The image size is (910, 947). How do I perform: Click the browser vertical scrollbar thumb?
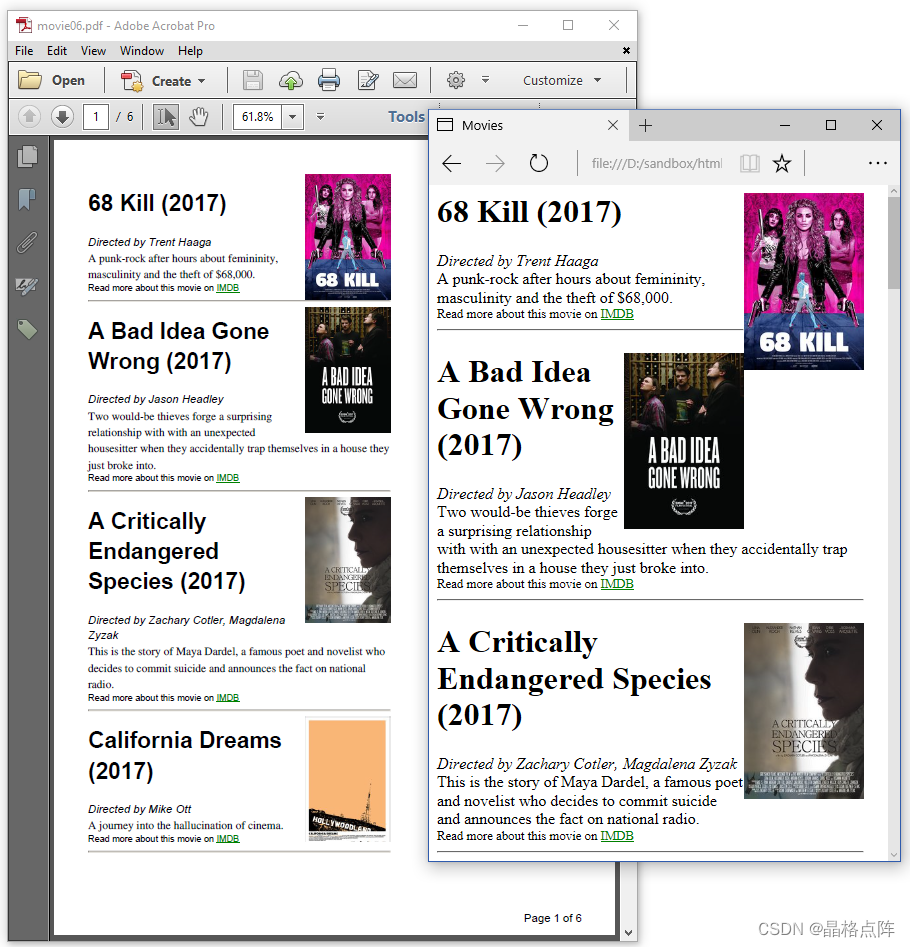tap(894, 242)
